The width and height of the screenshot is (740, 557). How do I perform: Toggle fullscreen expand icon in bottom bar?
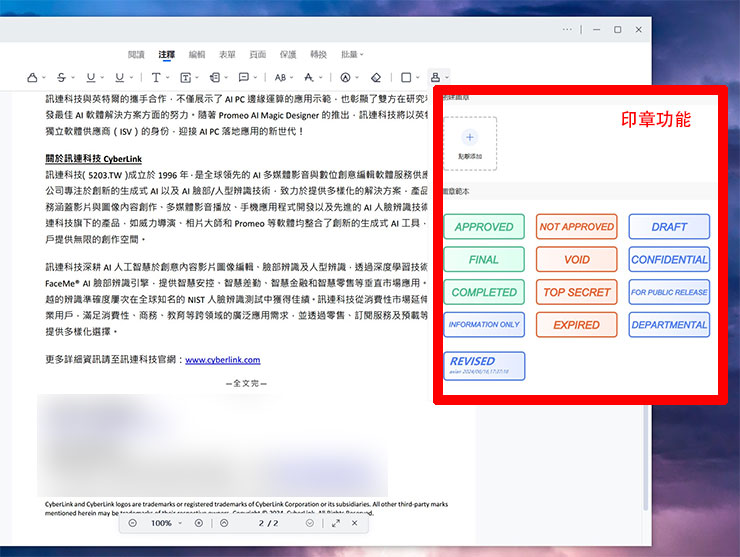(x=336, y=523)
